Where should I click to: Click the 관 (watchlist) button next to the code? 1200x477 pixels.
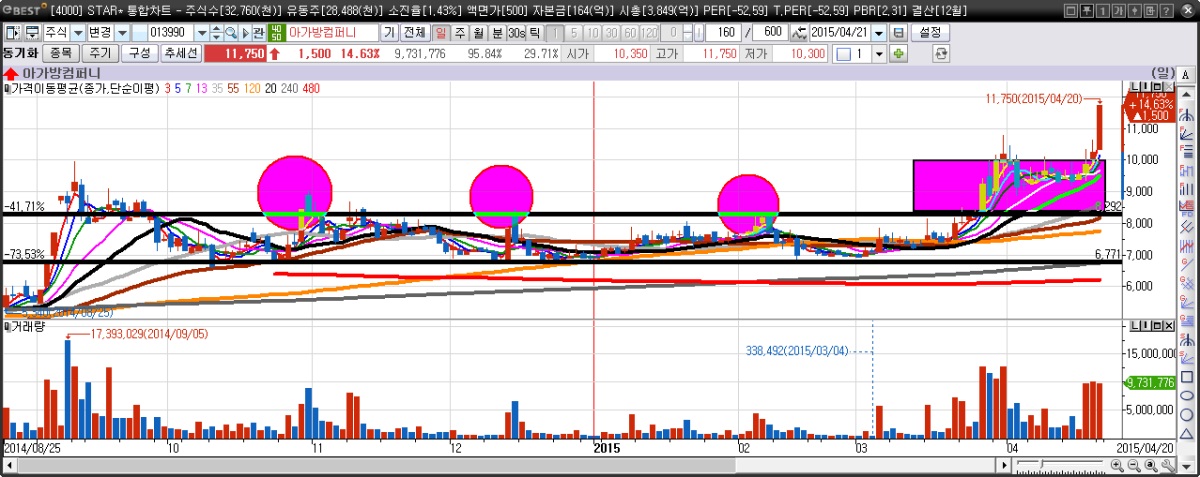click(x=258, y=32)
